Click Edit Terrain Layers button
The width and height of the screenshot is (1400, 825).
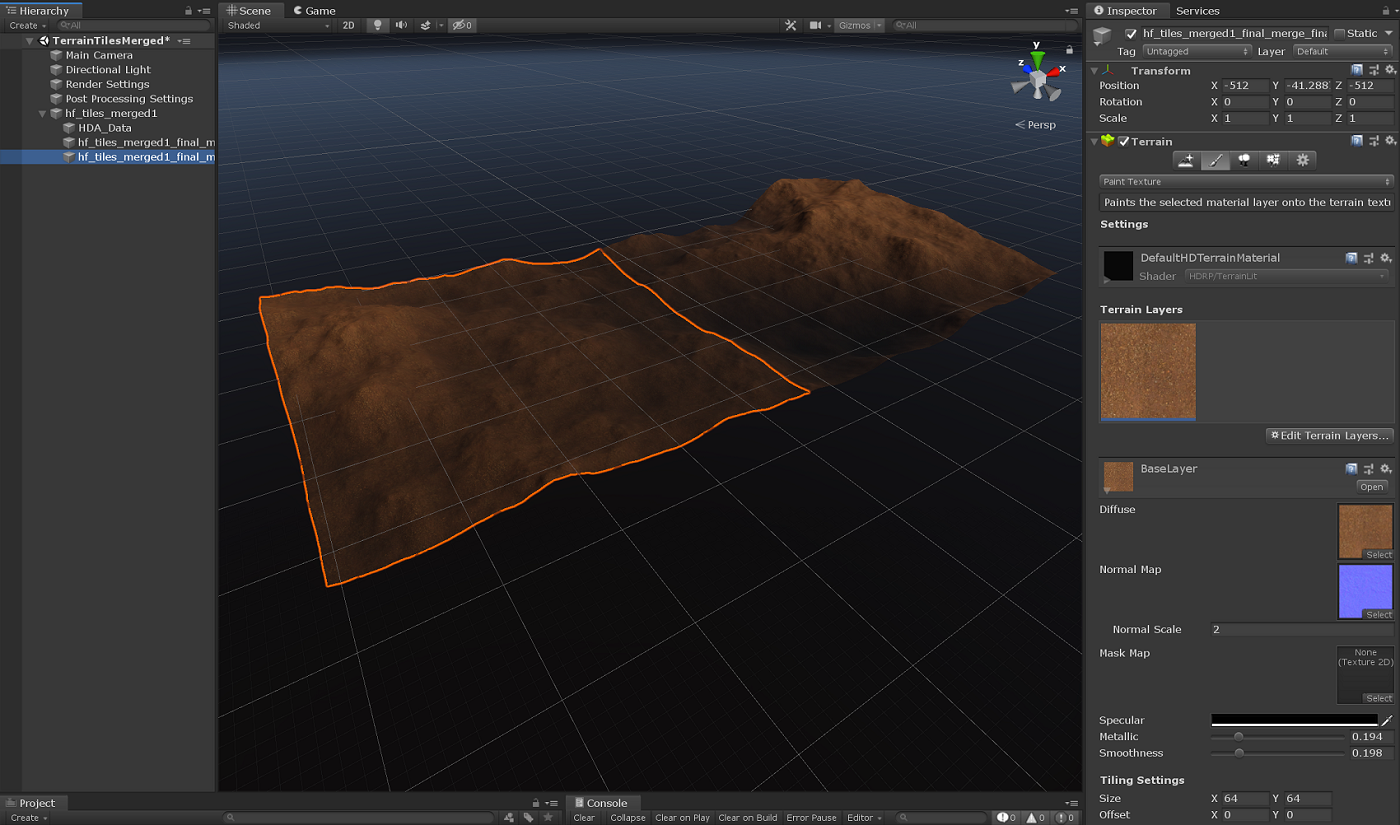[1329, 435]
